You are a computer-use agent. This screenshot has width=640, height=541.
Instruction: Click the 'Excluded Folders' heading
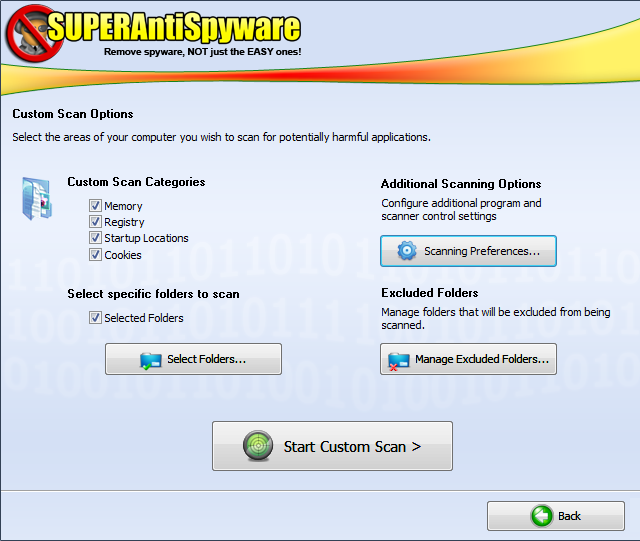tap(429, 293)
